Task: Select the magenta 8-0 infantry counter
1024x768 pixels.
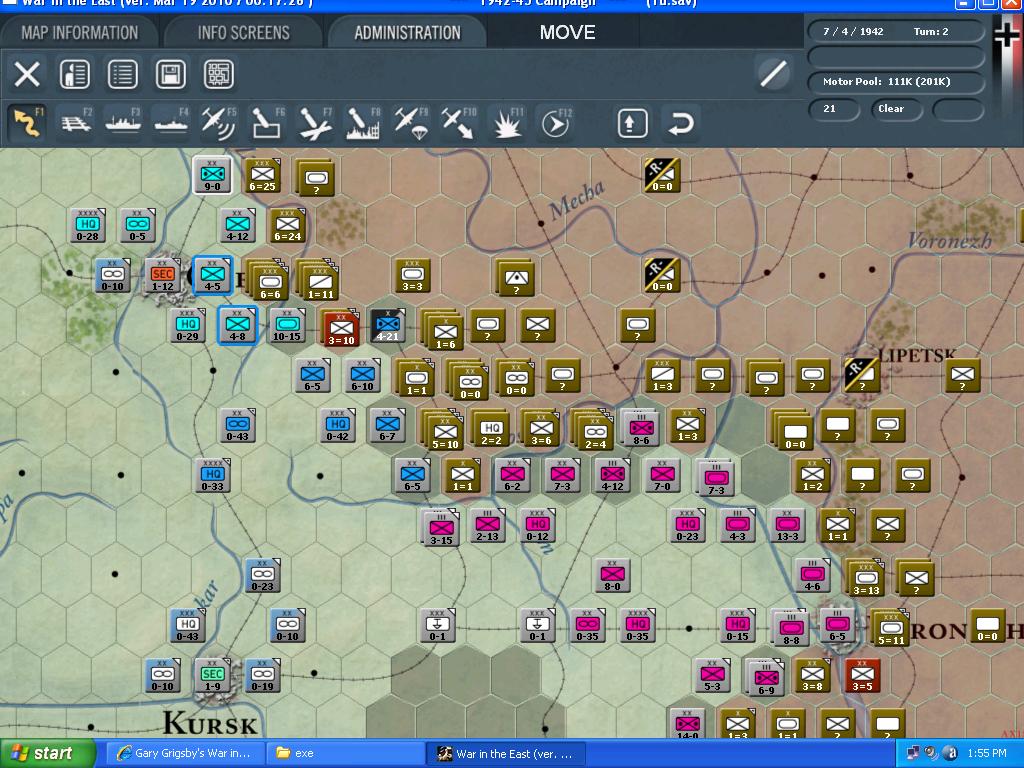Action: [x=613, y=575]
